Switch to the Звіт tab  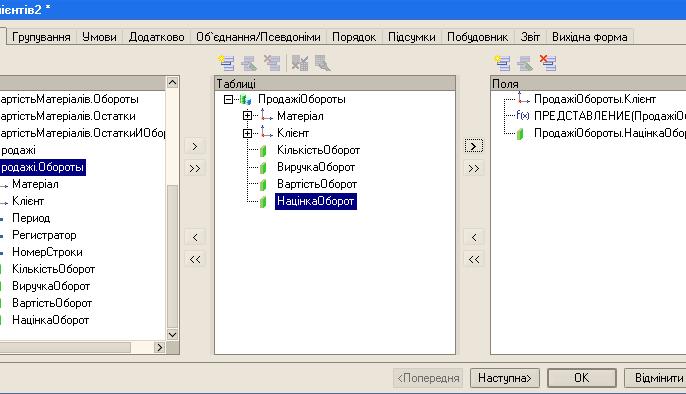click(x=530, y=37)
